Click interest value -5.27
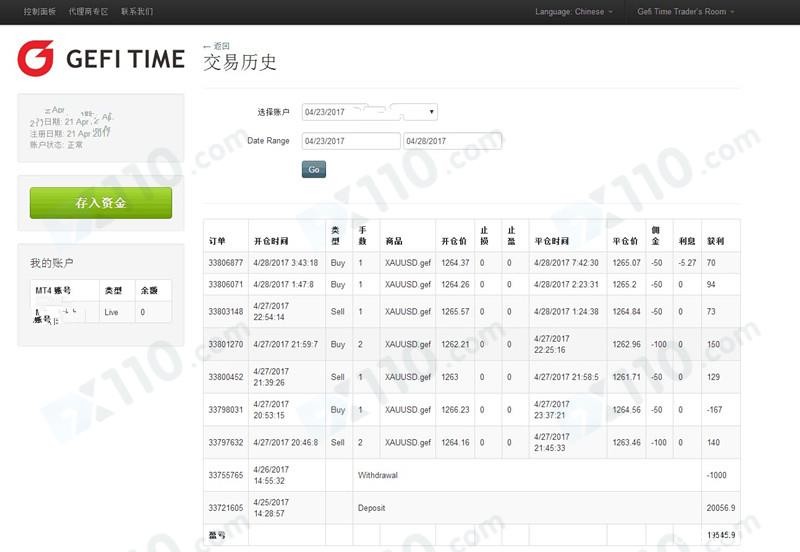800x552 pixels. point(687,263)
